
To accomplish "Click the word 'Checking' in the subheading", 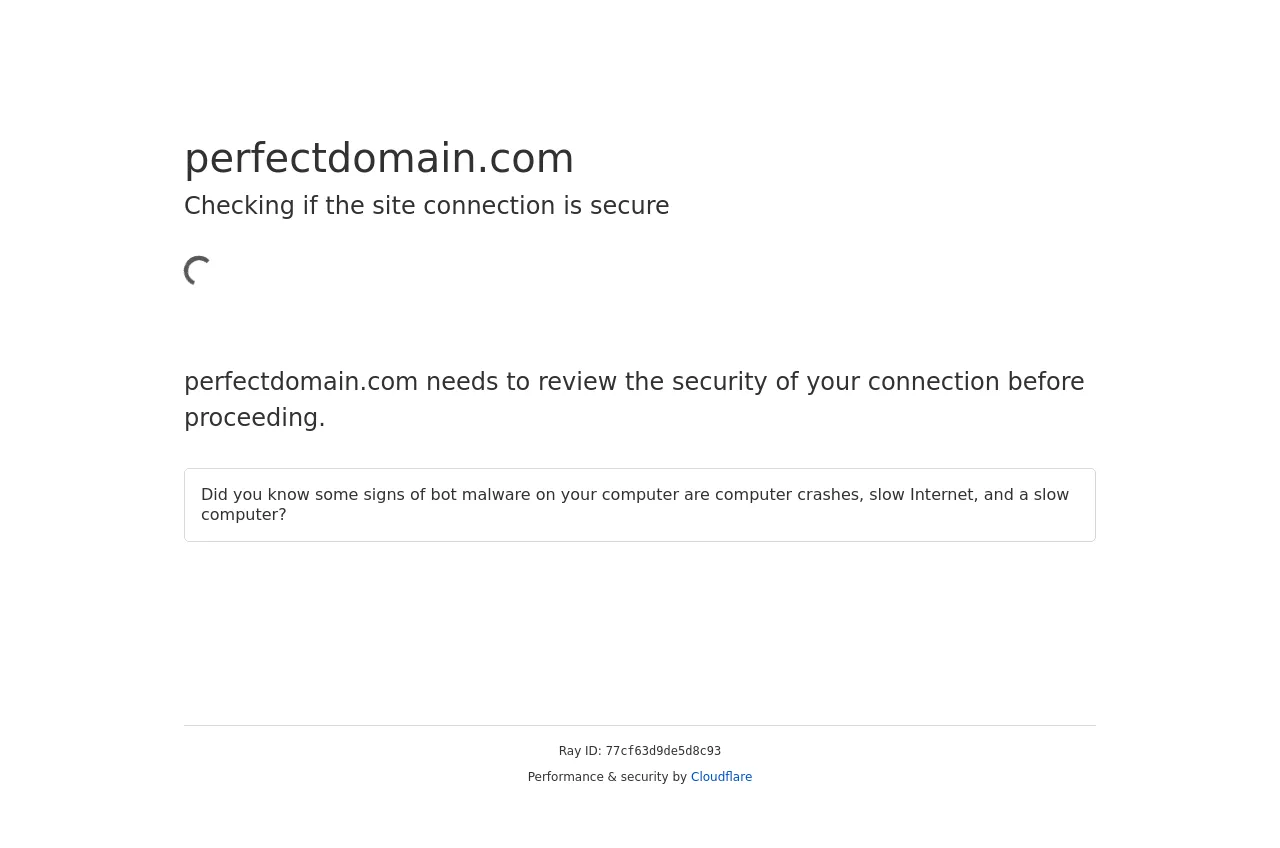I will (x=239, y=206).
